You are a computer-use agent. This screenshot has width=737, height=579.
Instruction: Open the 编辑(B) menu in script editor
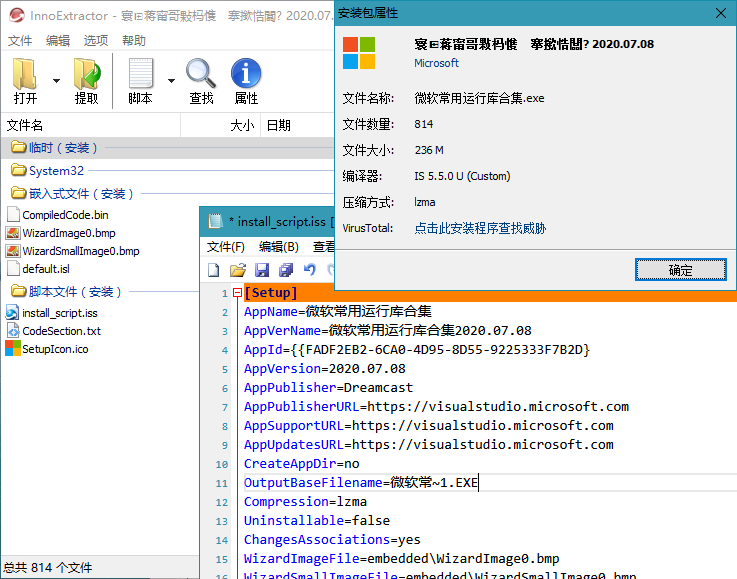coord(278,247)
